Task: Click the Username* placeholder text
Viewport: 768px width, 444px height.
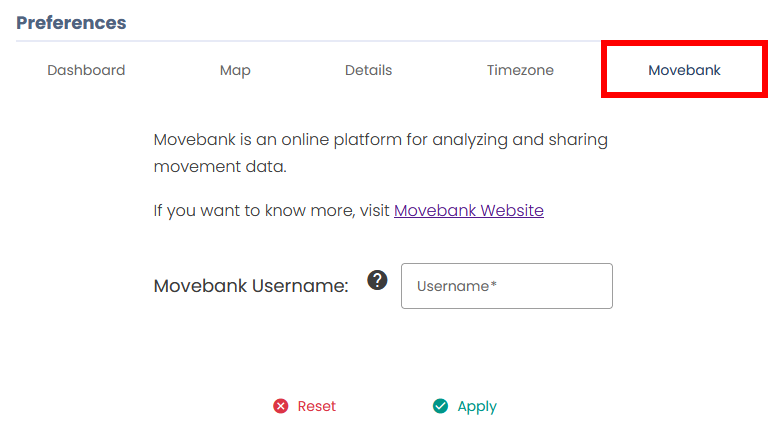Action: click(x=456, y=286)
